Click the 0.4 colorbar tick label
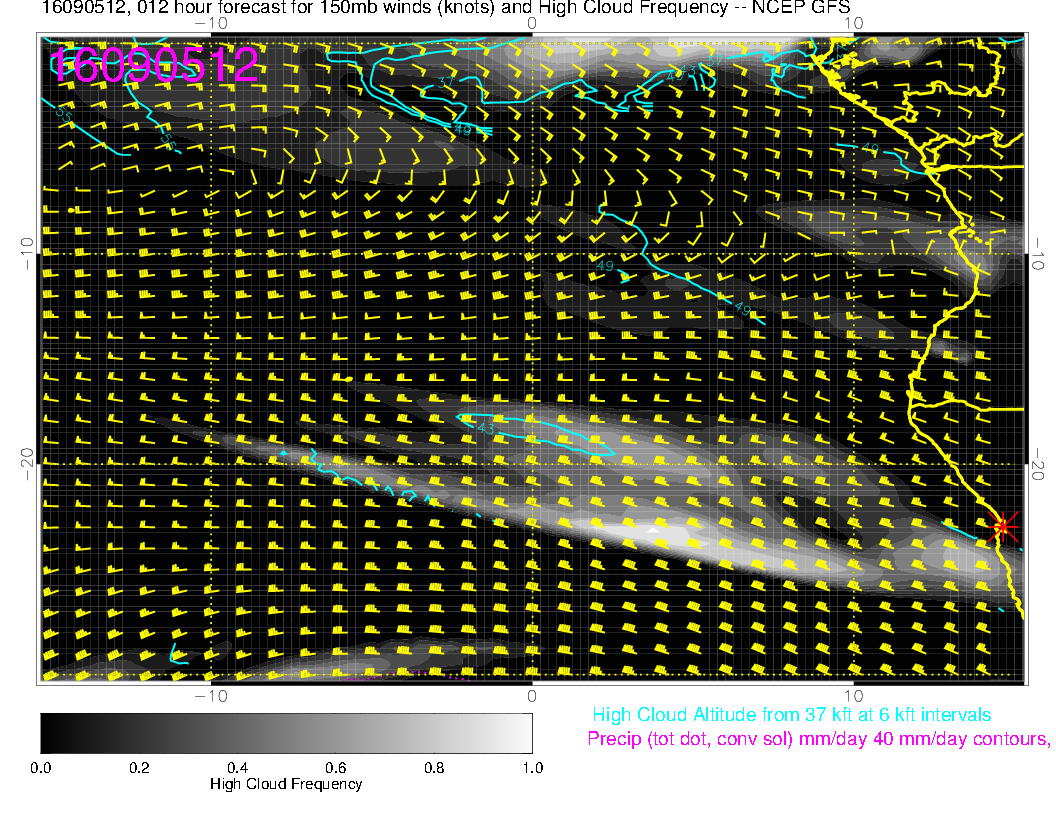1056x816 pixels. (237, 768)
